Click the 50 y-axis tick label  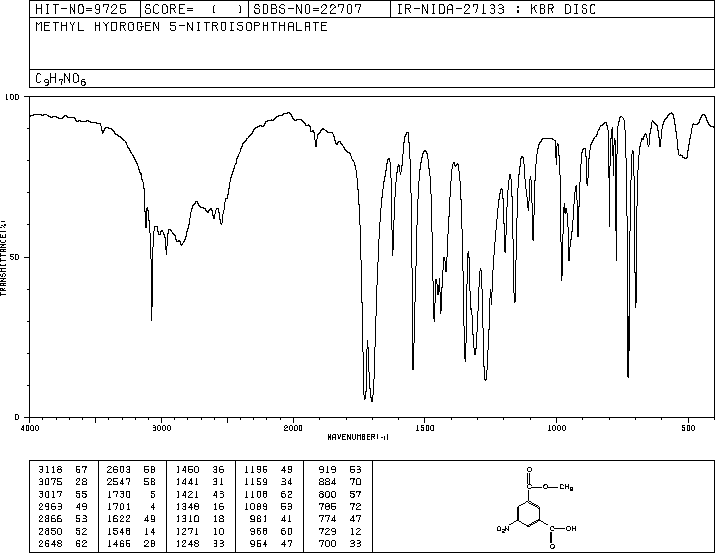14,257
